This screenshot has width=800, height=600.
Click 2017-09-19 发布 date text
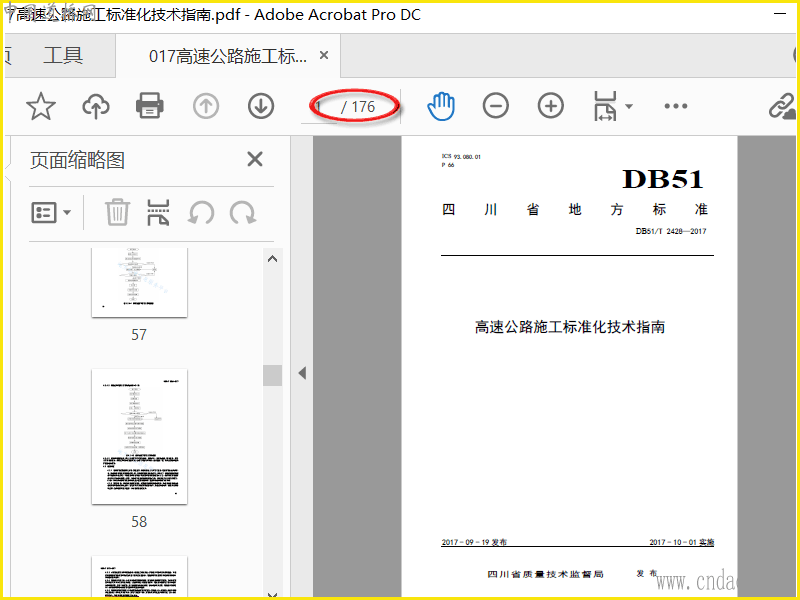coord(474,542)
